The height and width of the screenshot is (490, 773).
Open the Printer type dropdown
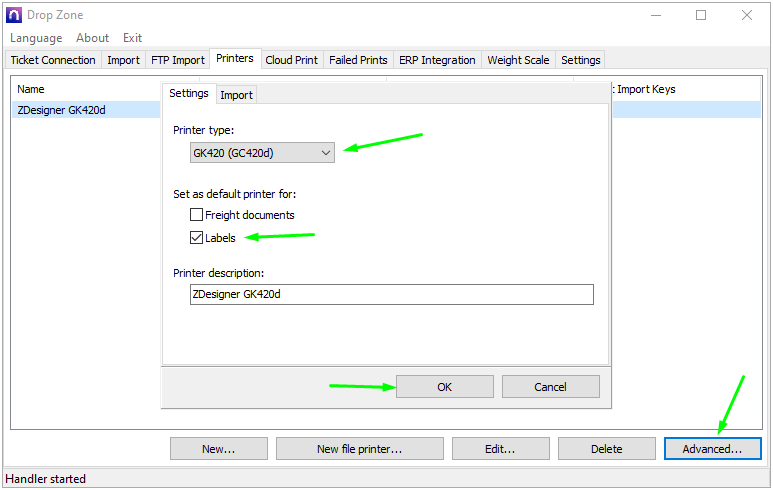262,152
